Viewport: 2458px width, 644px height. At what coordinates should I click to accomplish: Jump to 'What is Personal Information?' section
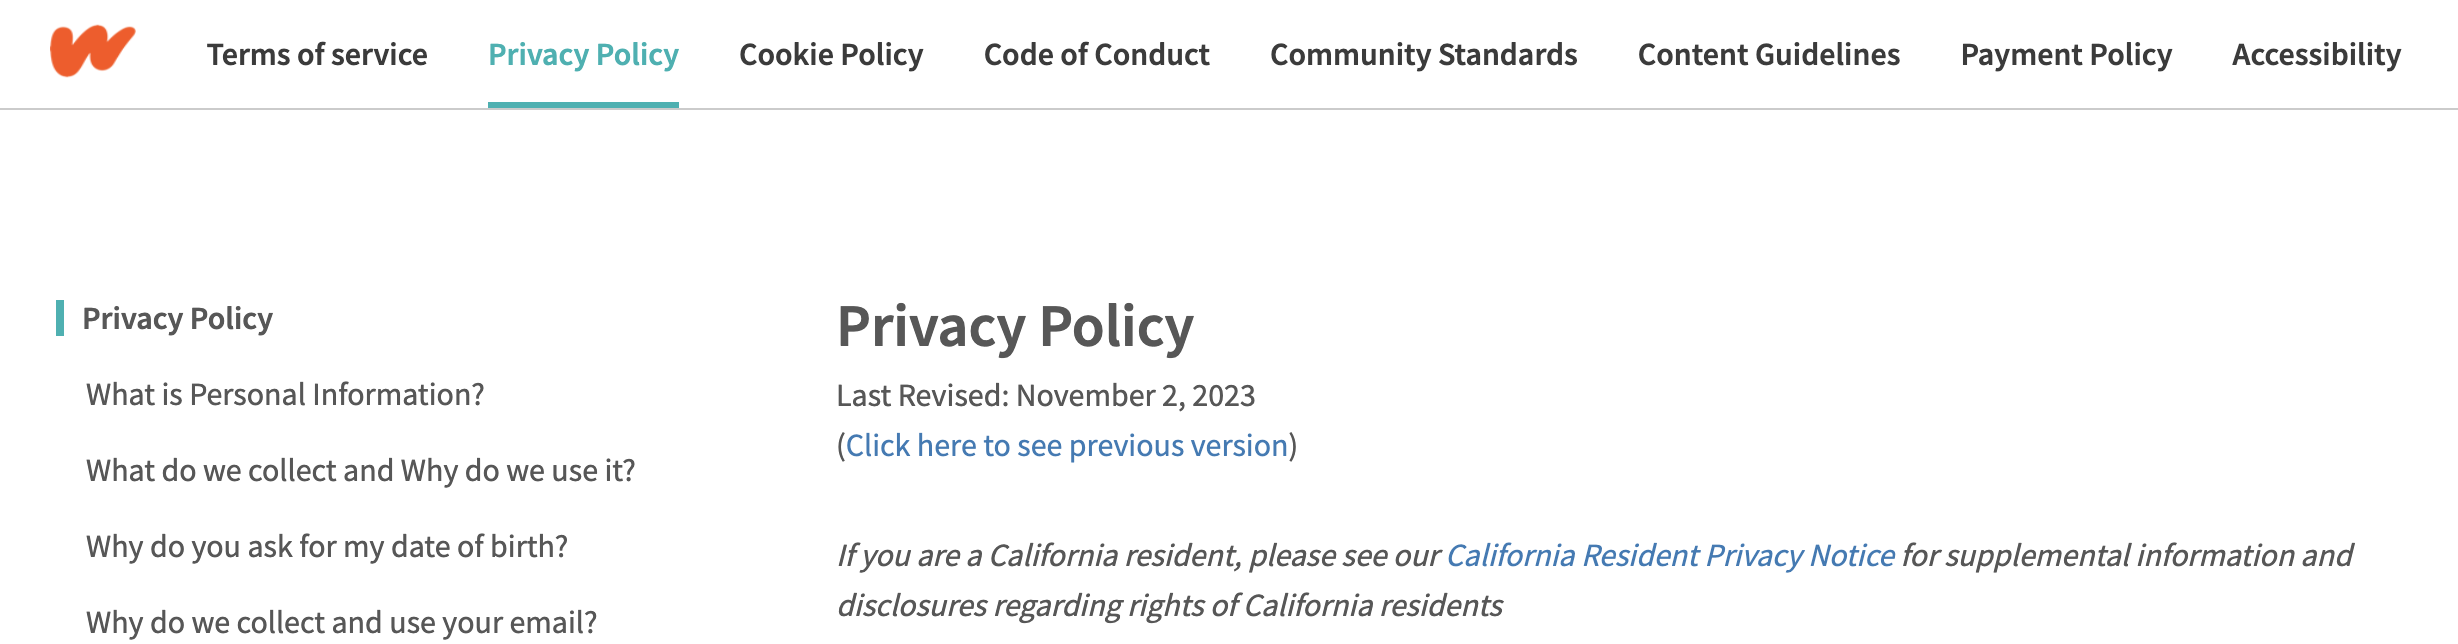(285, 394)
